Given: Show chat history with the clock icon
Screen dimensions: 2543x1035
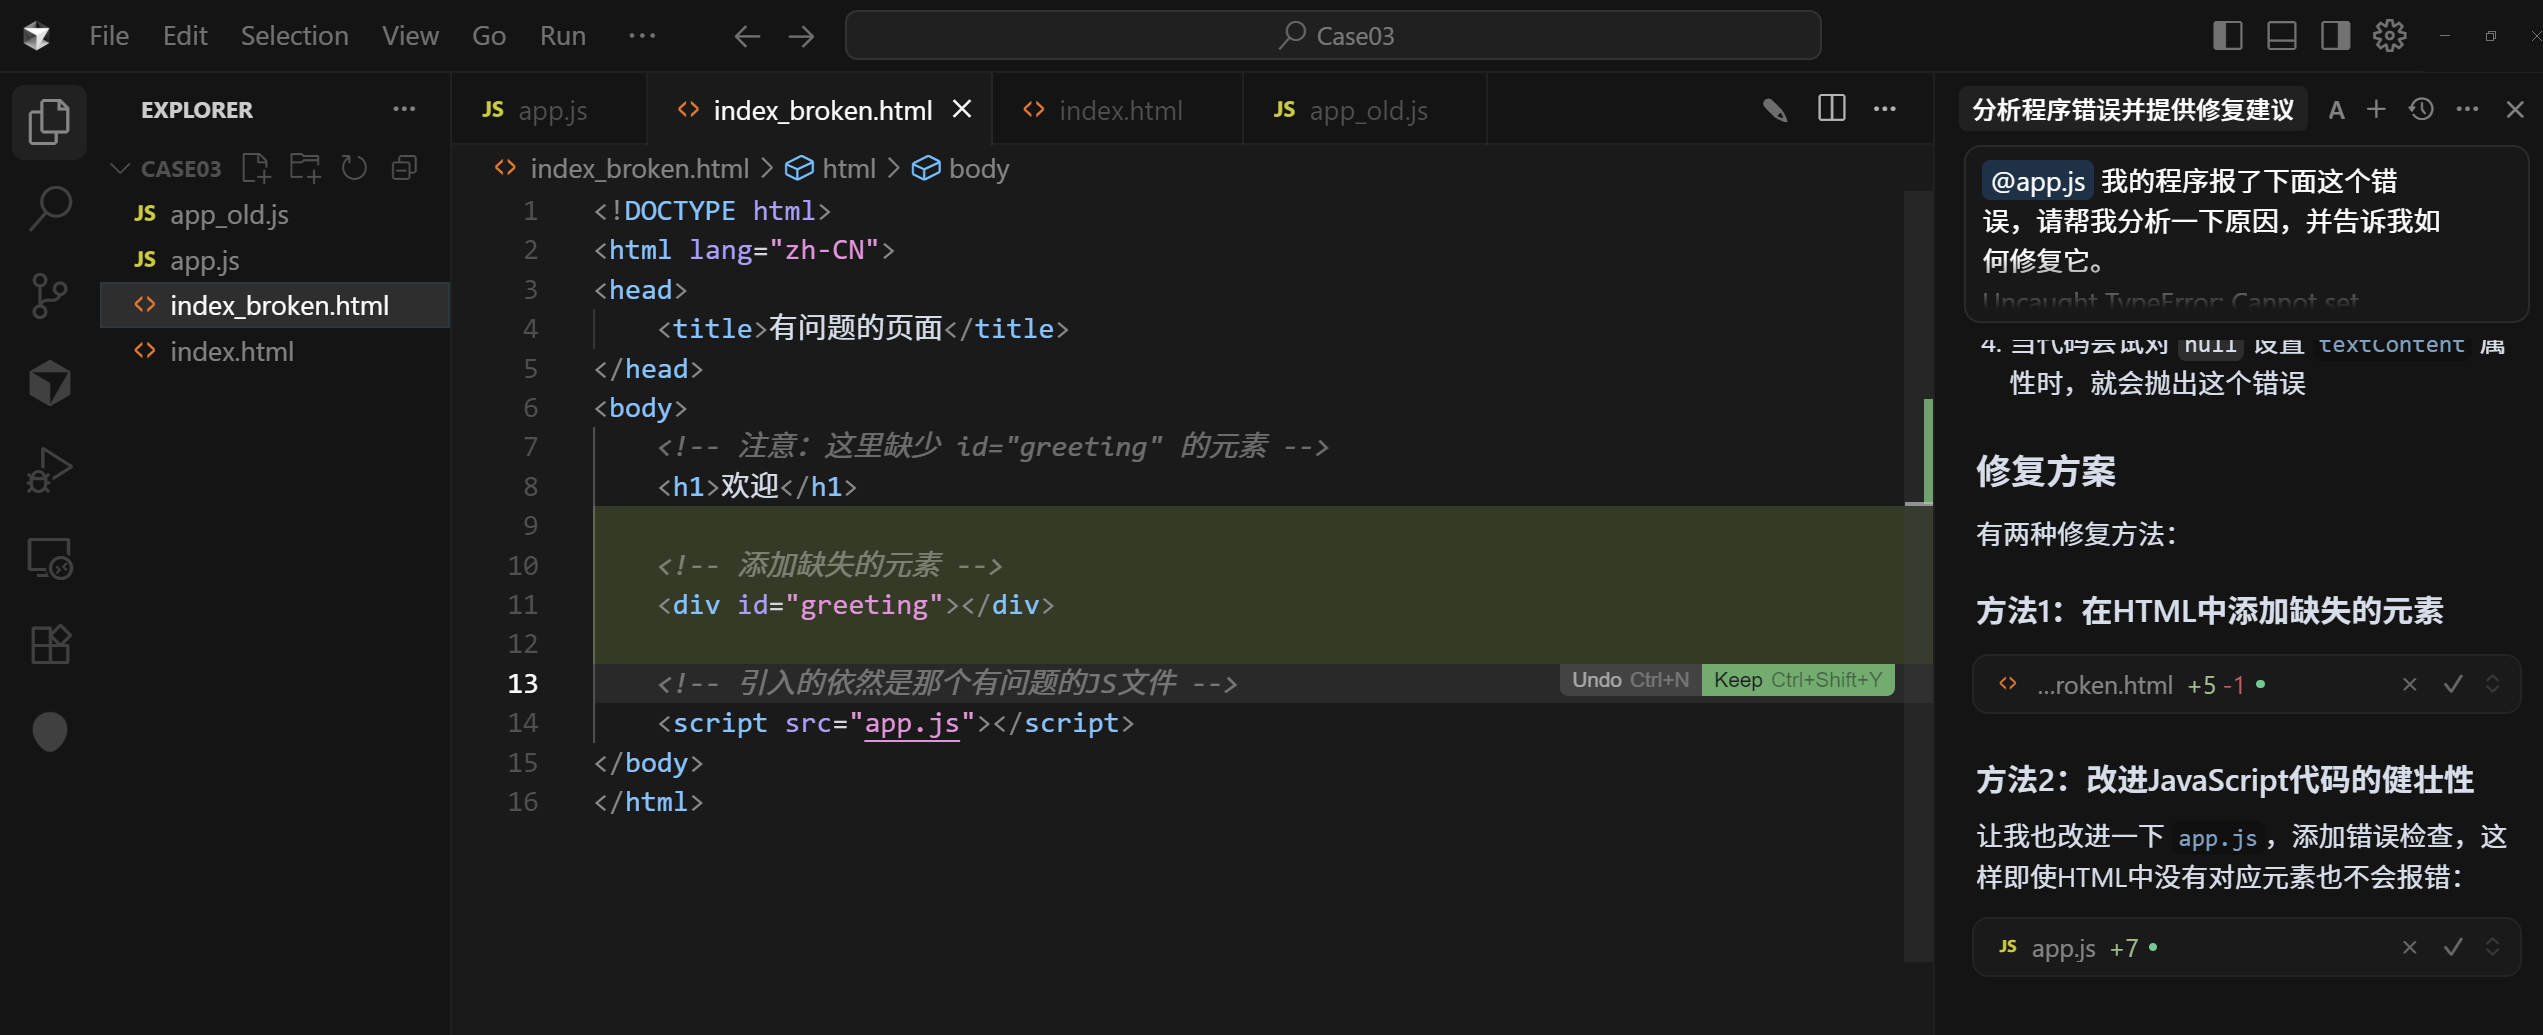Looking at the screenshot, I should (2421, 109).
